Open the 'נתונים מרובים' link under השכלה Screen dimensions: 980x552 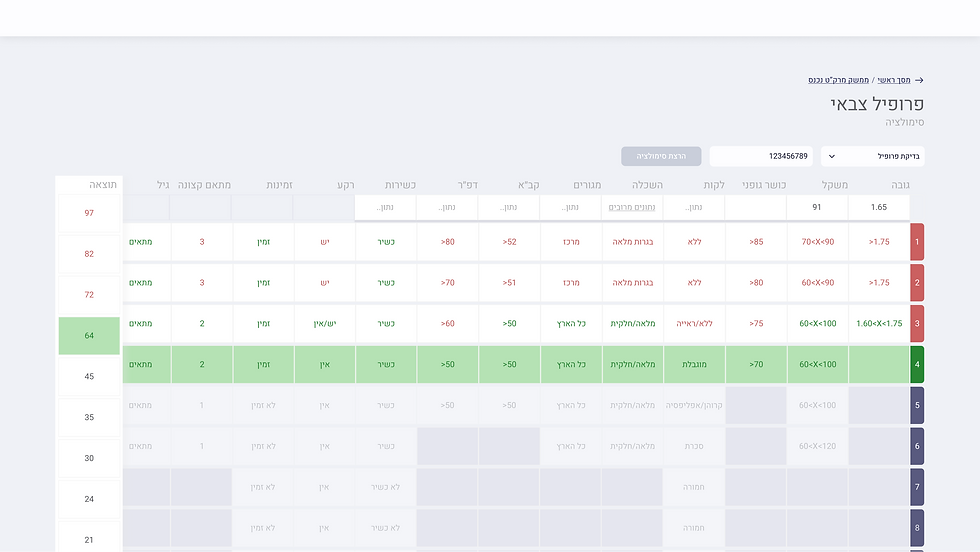[x=632, y=207]
